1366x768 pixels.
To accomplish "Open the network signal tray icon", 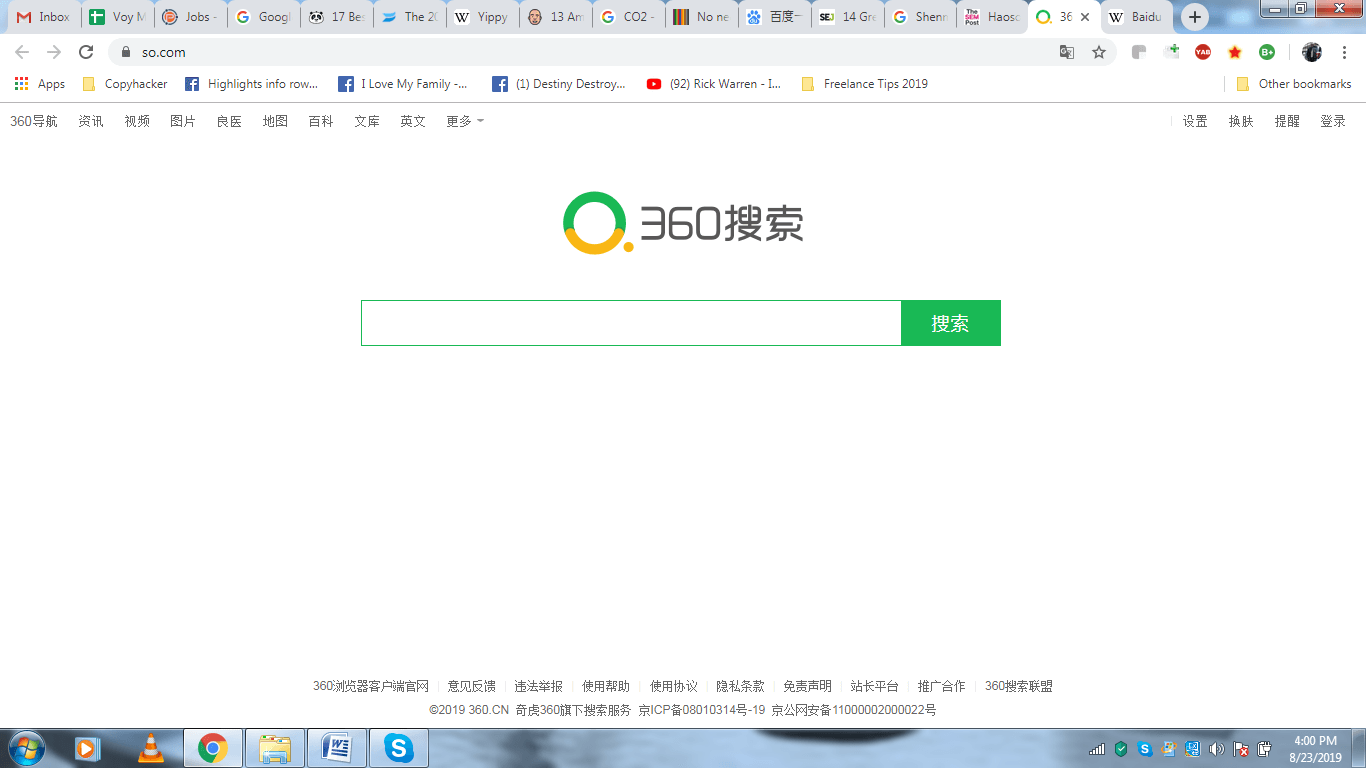I will [x=1097, y=749].
